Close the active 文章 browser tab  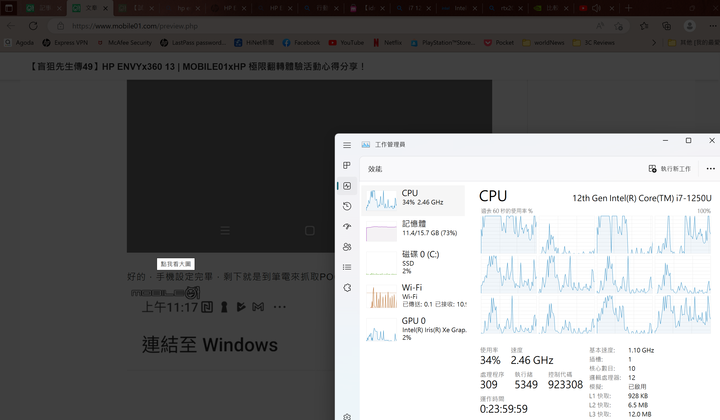point(106,8)
